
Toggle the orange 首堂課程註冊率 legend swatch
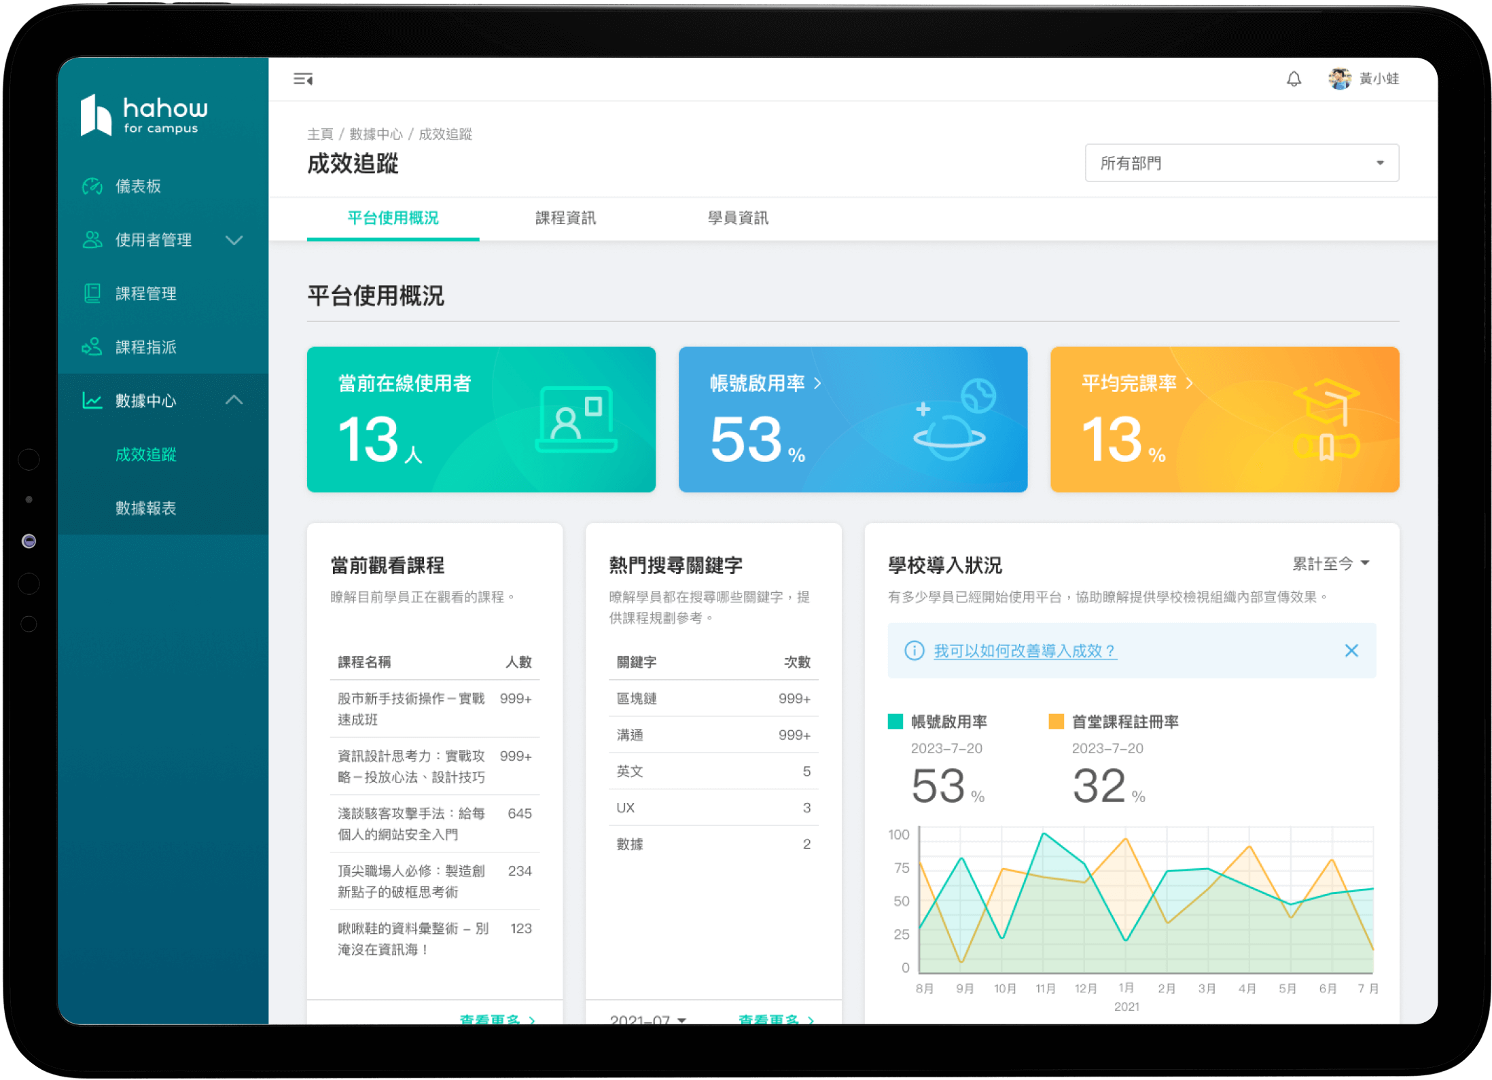1056,721
